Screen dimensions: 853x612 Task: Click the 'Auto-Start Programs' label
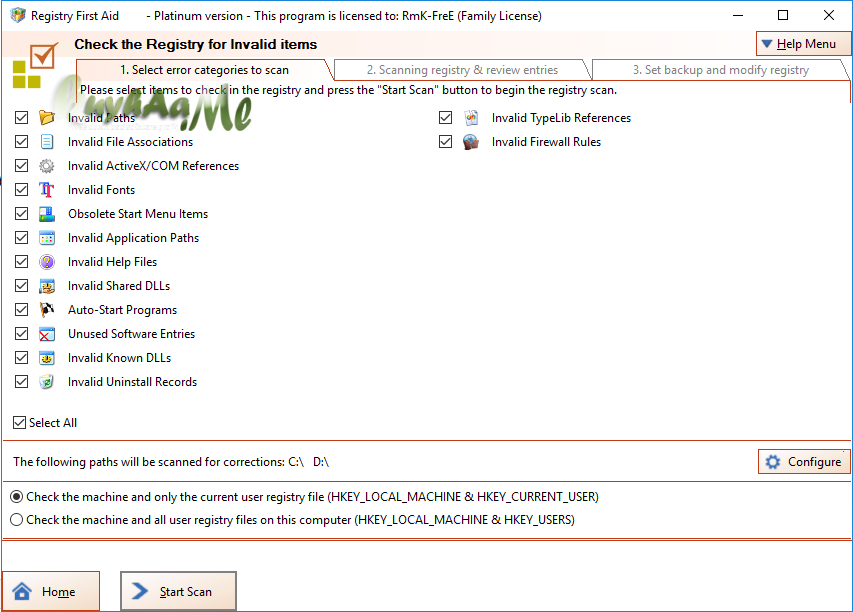(122, 310)
